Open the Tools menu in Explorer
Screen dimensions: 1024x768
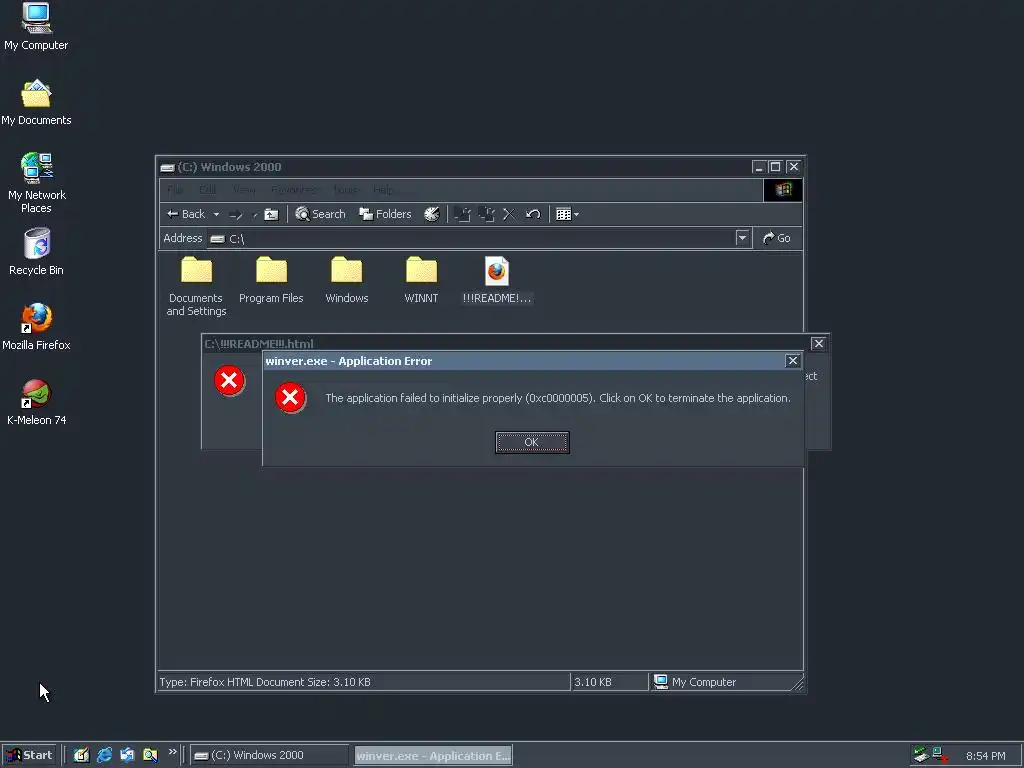point(345,190)
